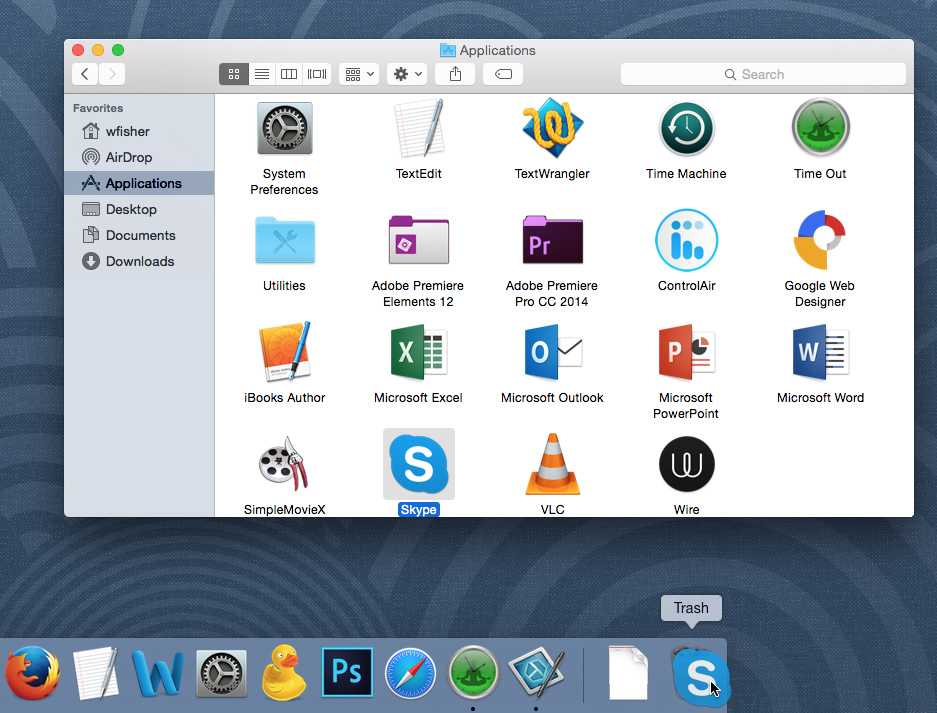Screen dimensions: 937x713
Task: Click the Share toolbar button
Action: (x=455, y=74)
